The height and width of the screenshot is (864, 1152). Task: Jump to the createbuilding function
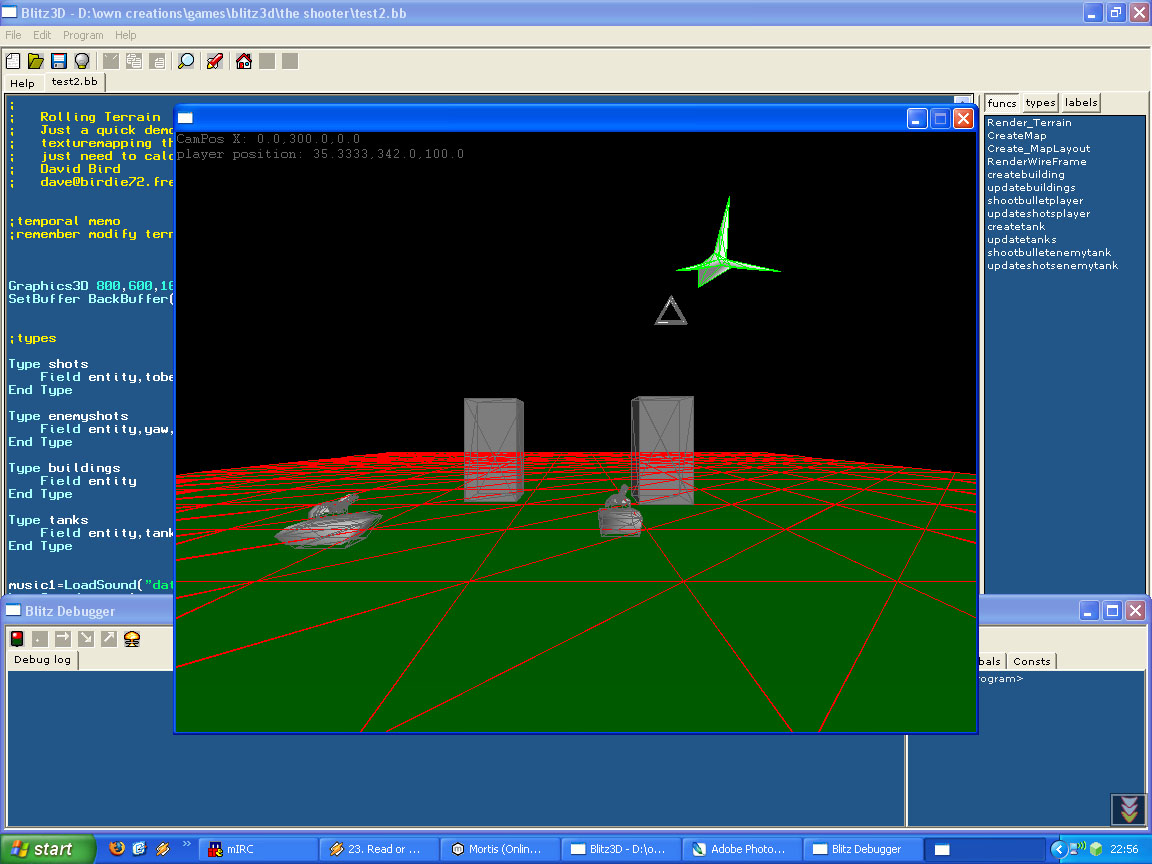[1026, 174]
